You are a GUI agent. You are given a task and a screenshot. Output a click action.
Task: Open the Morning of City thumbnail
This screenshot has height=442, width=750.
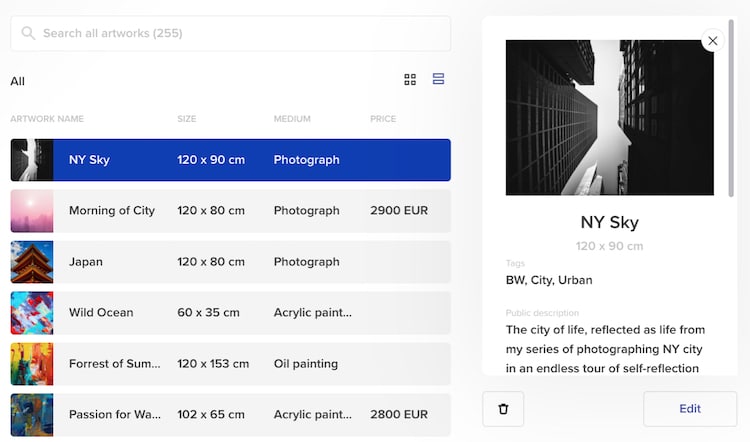click(x=32, y=211)
